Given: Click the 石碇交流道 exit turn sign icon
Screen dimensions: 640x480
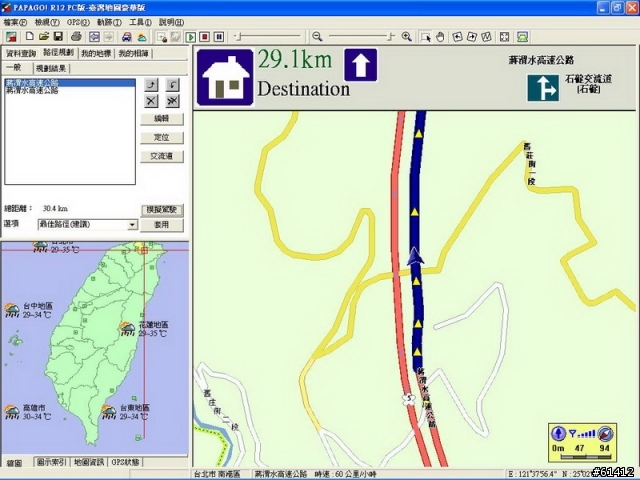Looking at the screenshot, I should (543, 88).
